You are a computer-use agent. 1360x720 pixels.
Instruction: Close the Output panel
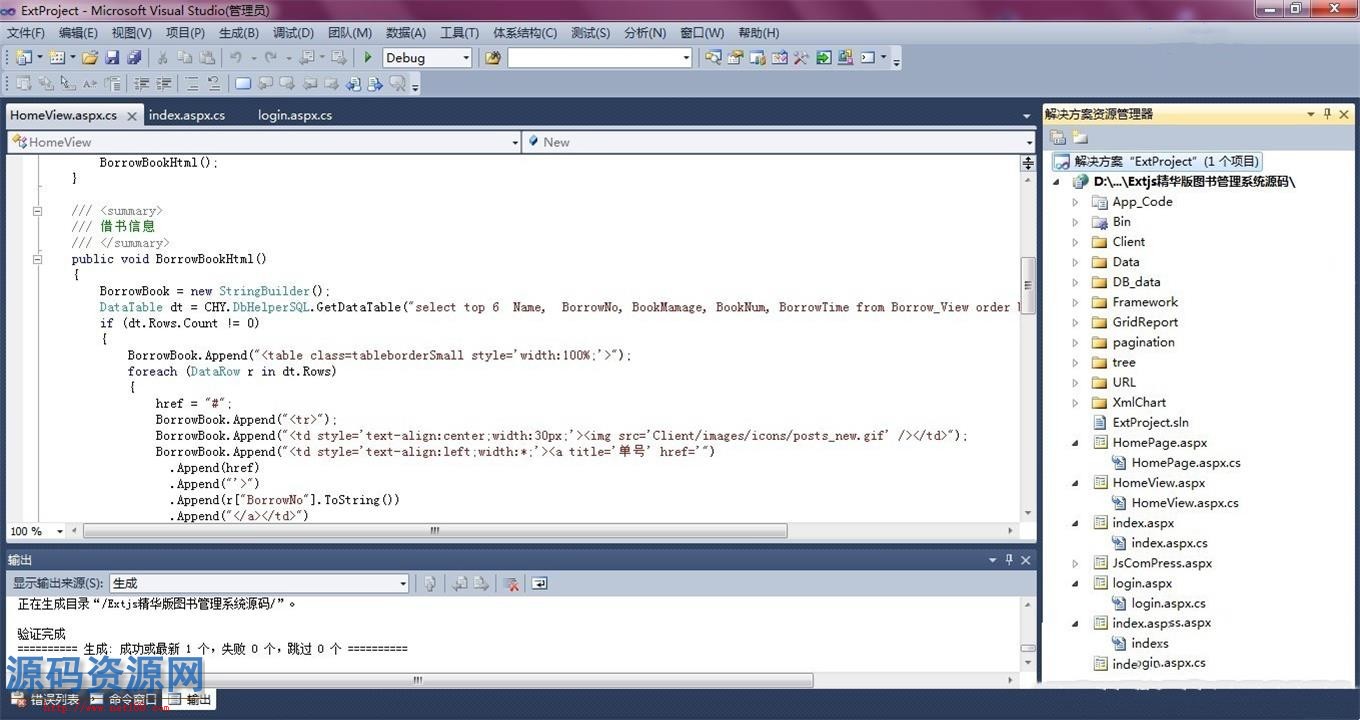[1025, 560]
